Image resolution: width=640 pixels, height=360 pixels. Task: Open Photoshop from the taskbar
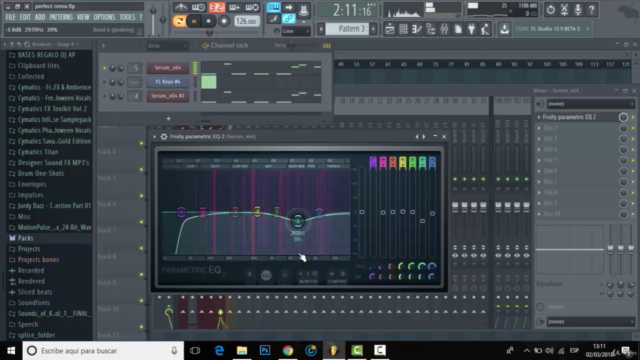point(265,351)
